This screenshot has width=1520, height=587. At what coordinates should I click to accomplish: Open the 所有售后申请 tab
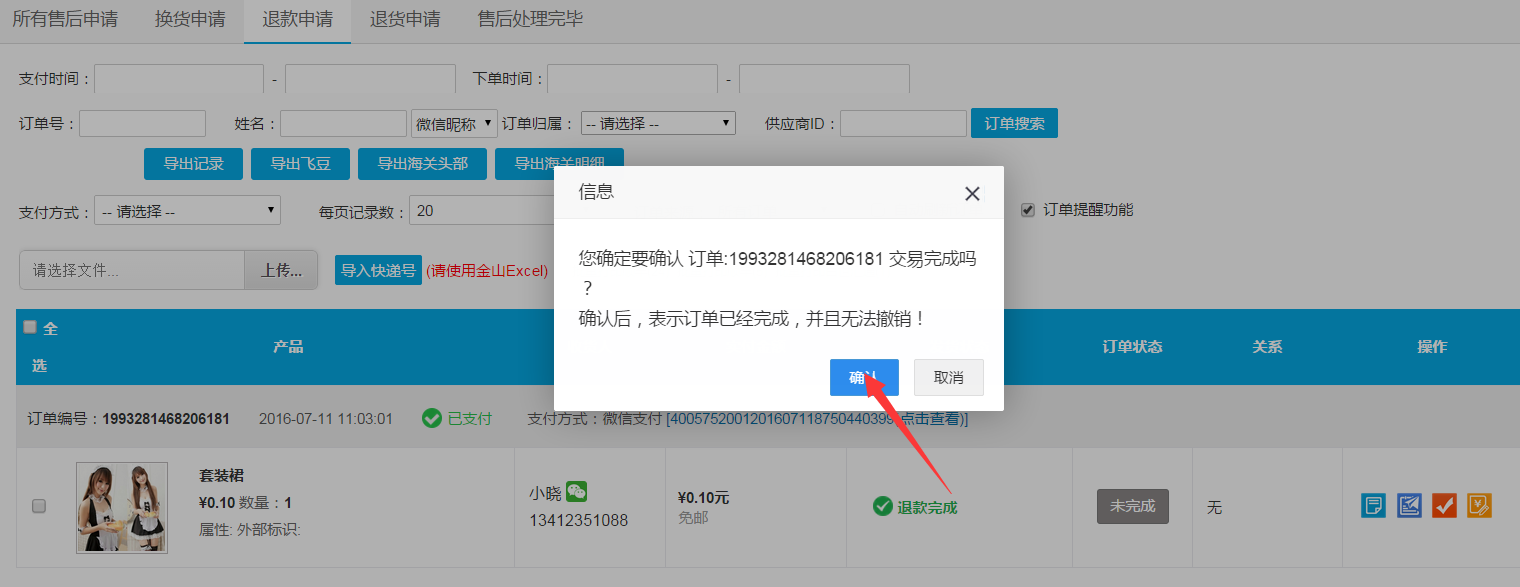coord(66,18)
